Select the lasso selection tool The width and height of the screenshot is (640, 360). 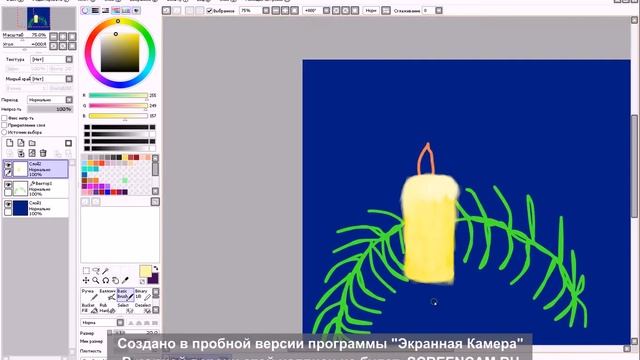pyautogui.click(x=96, y=271)
